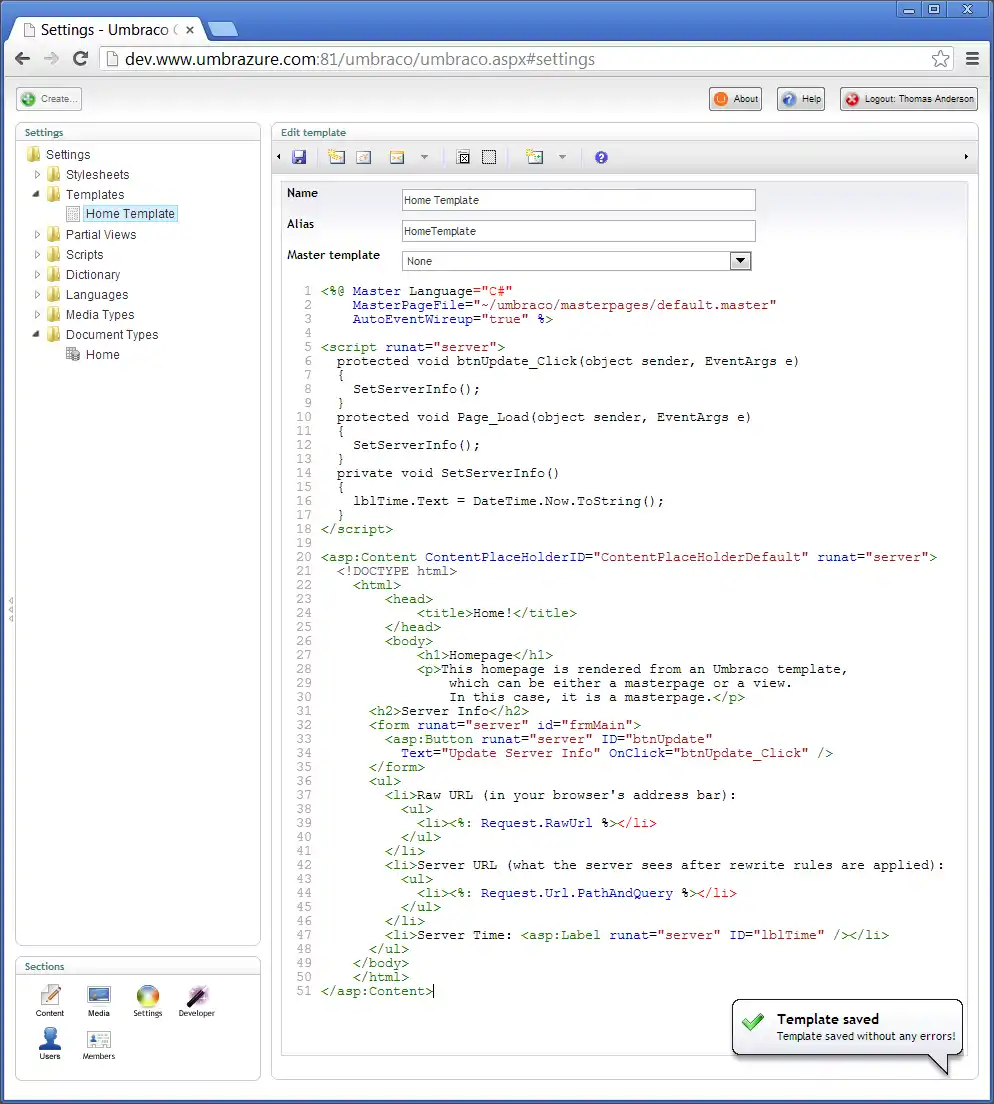Open the Master template dropdown

click(x=577, y=261)
